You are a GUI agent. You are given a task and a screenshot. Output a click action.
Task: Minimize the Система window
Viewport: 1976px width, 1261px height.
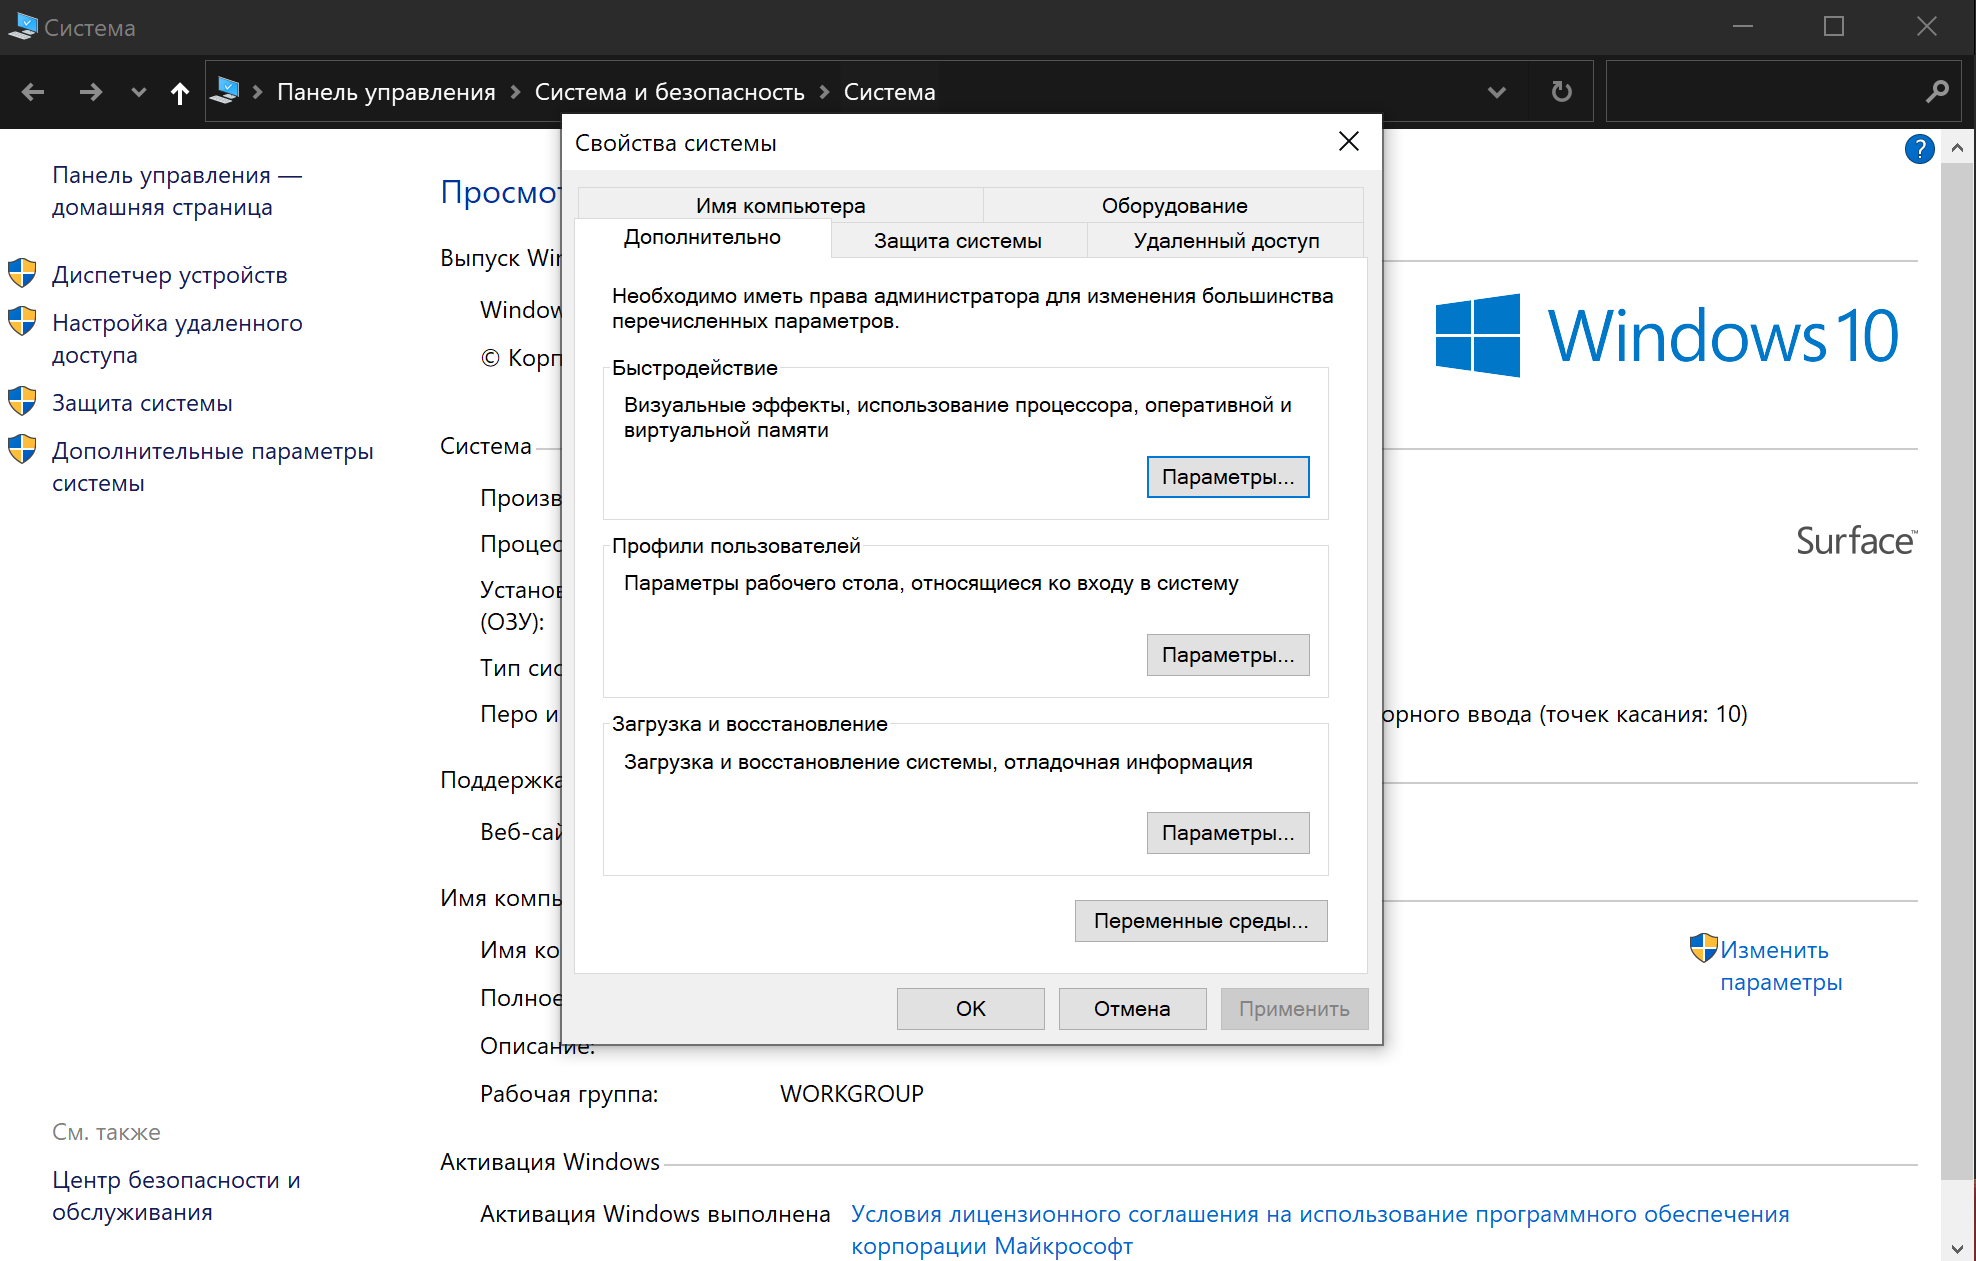click(1743, 26)
